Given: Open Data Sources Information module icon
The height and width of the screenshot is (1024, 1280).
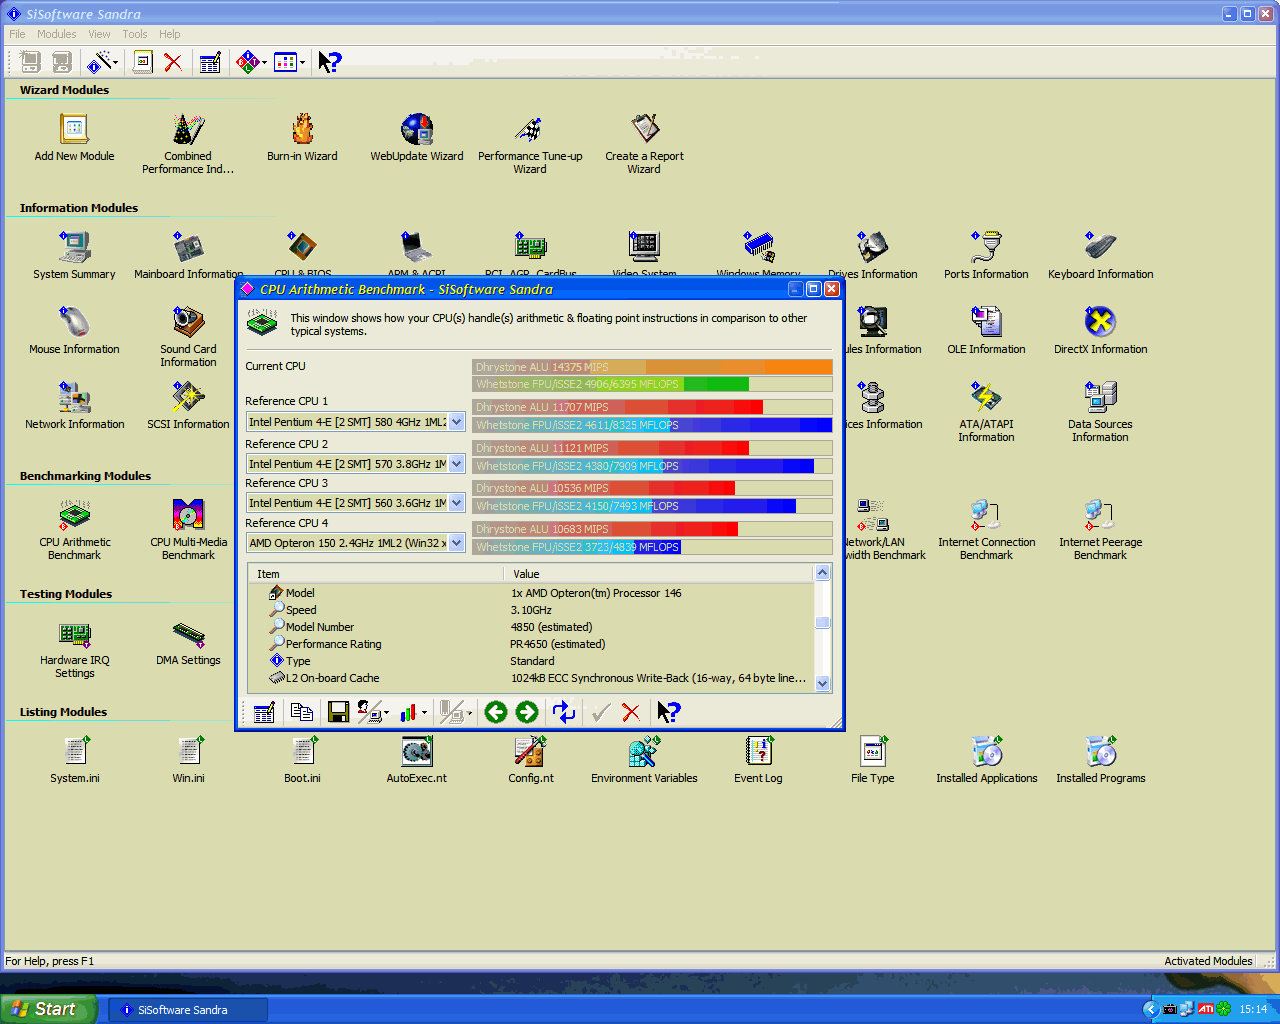Looking at the screenshot, I should 1100,397.
